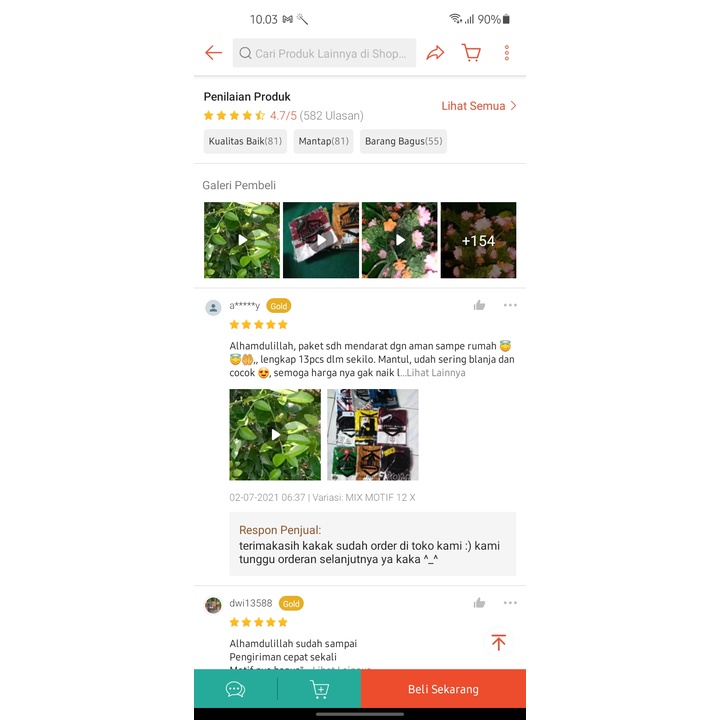
Task: Play the leaf video in a*****y review
Action: pos(275,434)
